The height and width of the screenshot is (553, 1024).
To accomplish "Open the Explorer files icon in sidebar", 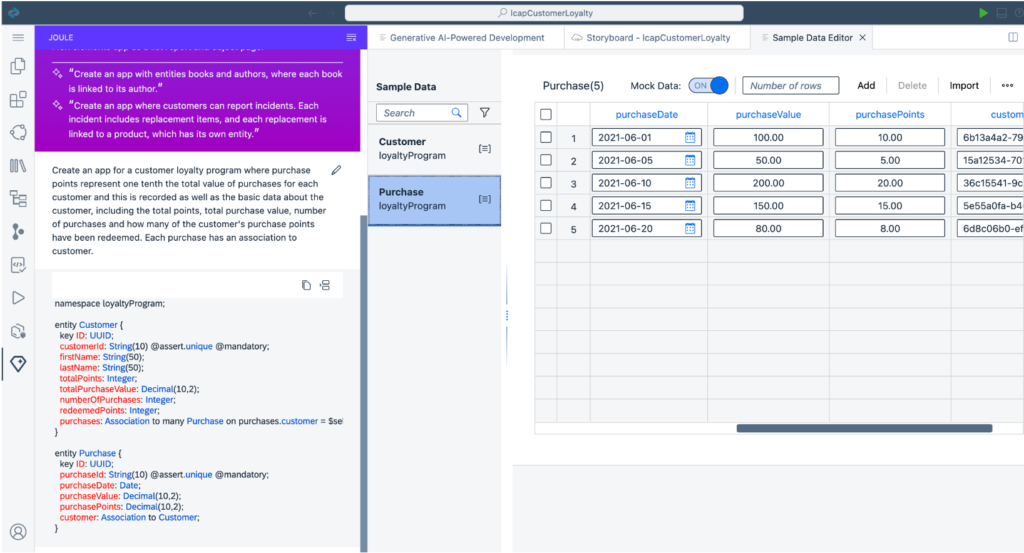I will pyautogui.click(x=17, y=67).
